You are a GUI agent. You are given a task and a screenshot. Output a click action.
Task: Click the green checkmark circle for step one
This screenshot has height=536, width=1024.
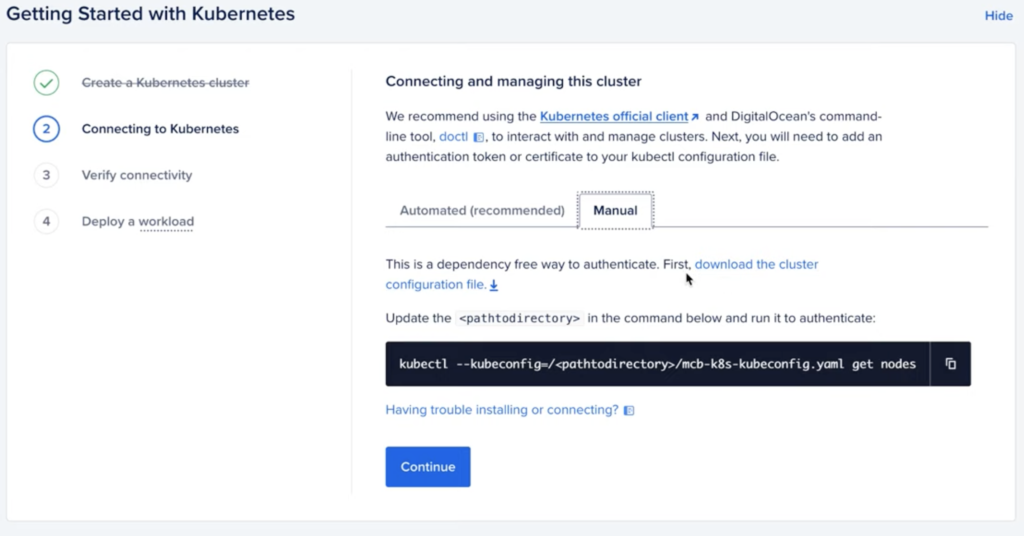(x=46, y=83)
